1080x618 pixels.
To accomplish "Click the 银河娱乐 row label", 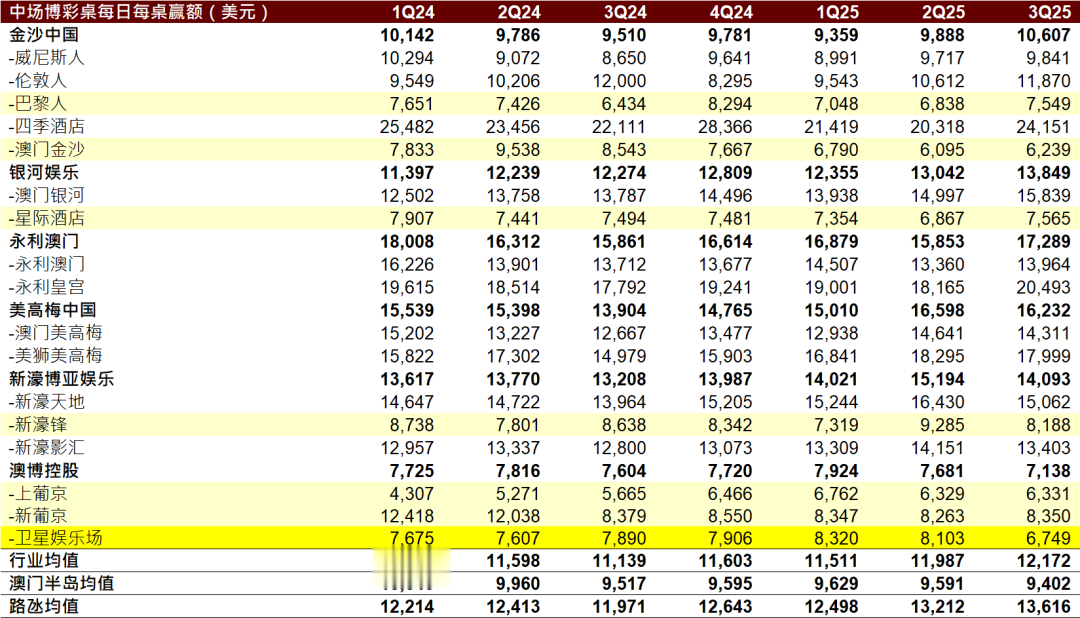I will click(44, 172).
